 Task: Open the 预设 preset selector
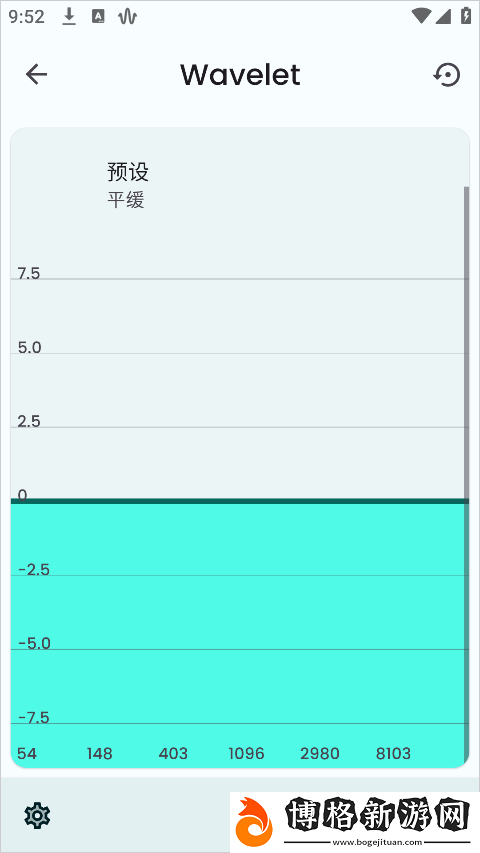point(128,172)
